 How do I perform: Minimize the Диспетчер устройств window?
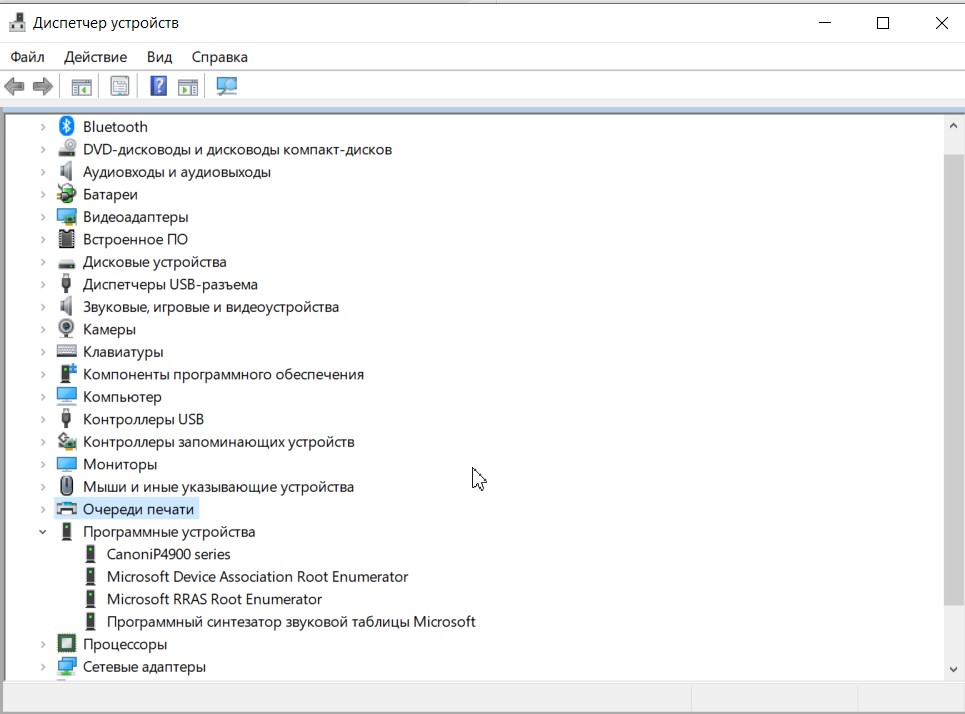825,23
